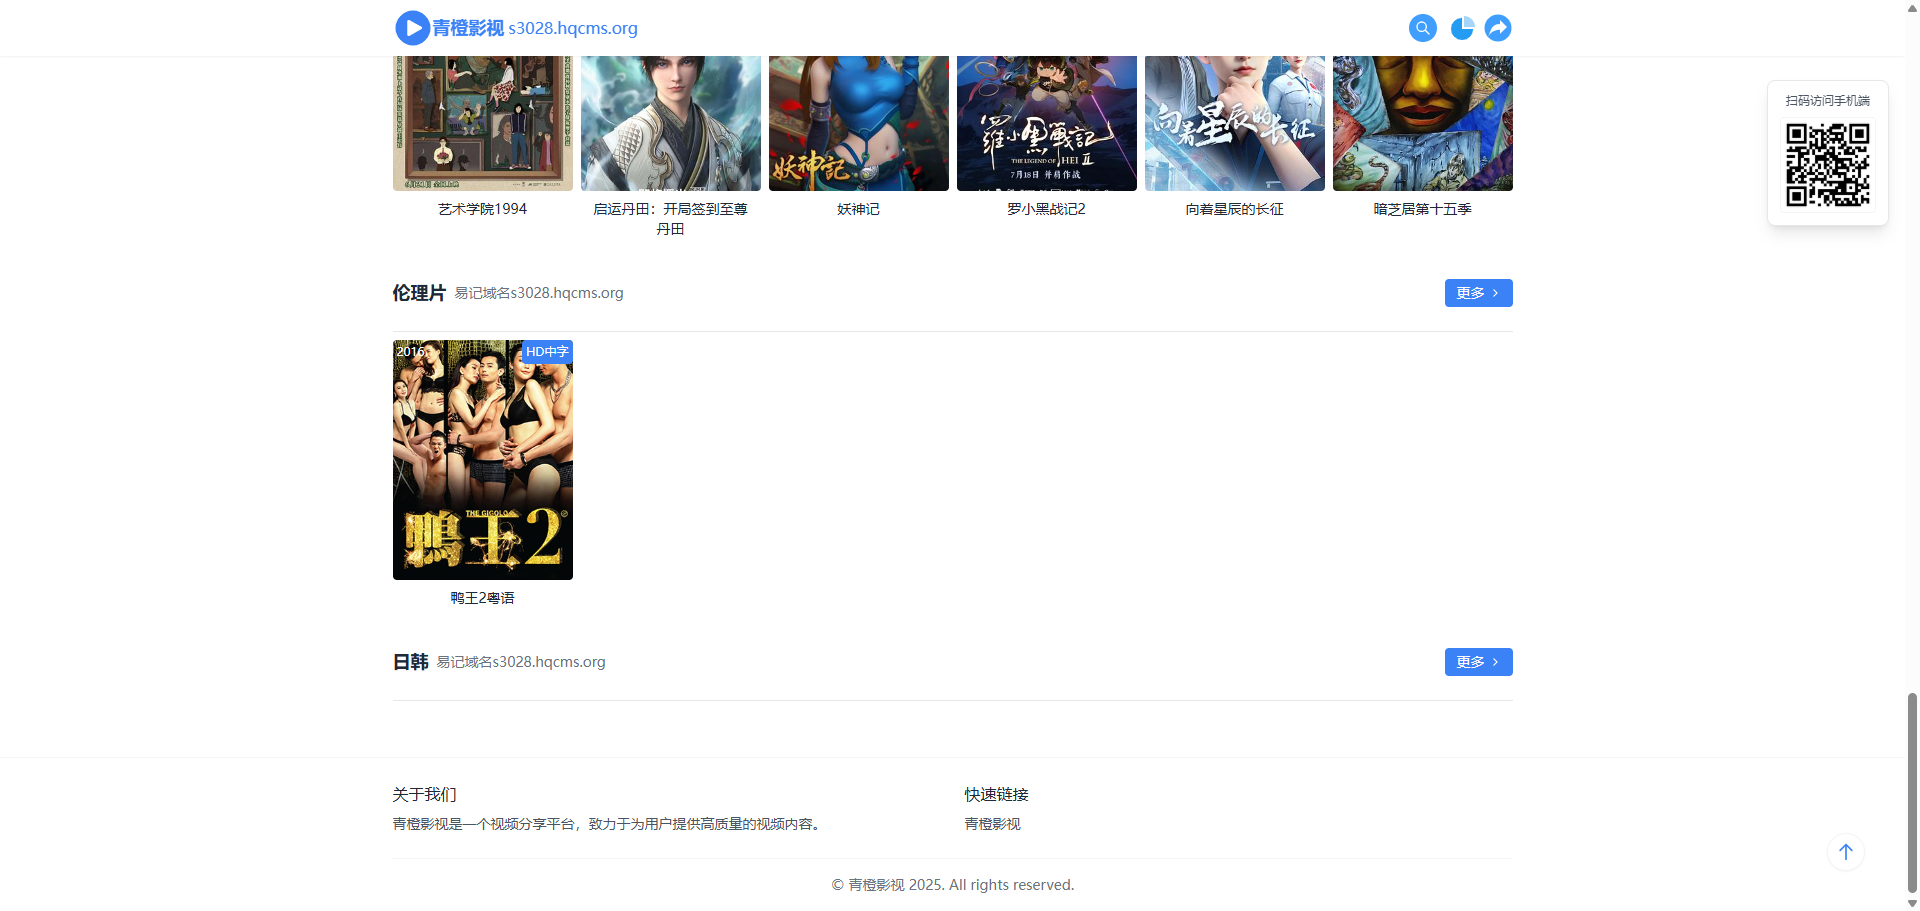The height and width of the screenshot is (911, 1920).
Task: Open the 暗芝居第十五季 poster
Action: [x=1422, y=123]
